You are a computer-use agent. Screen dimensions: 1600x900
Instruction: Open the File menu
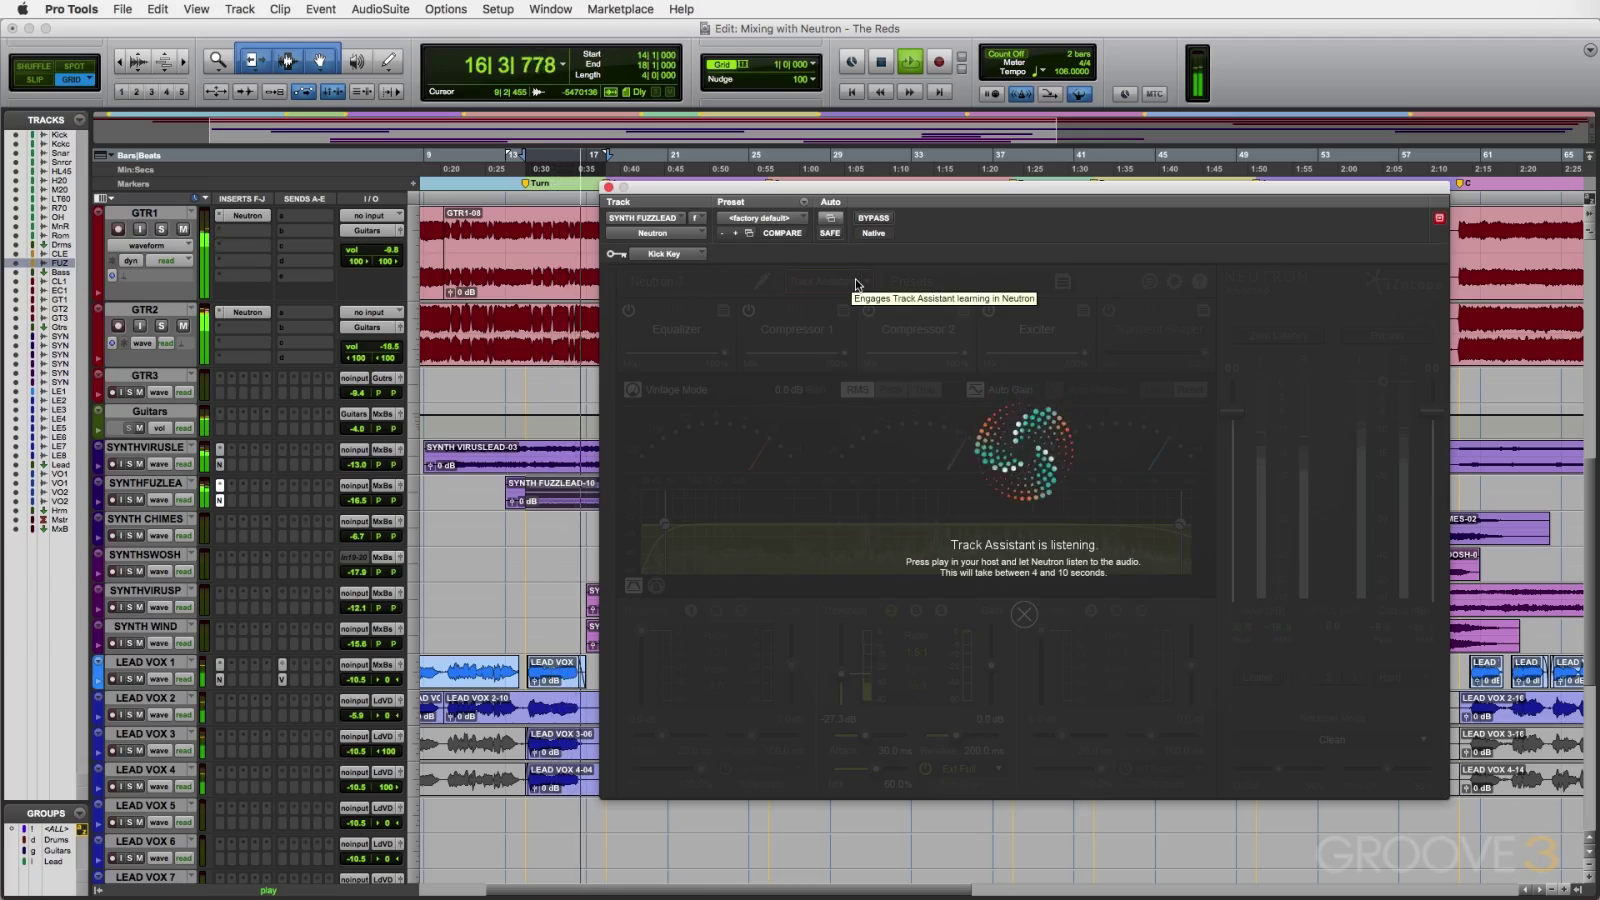[x=122, y=9]
